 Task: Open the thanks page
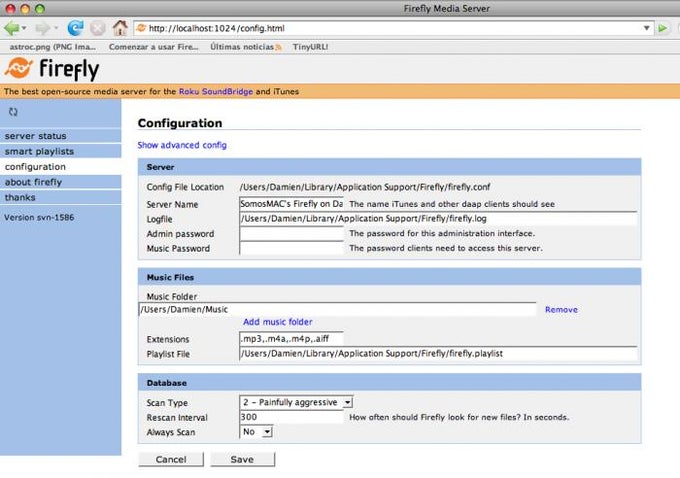click(x=60, y=197)
